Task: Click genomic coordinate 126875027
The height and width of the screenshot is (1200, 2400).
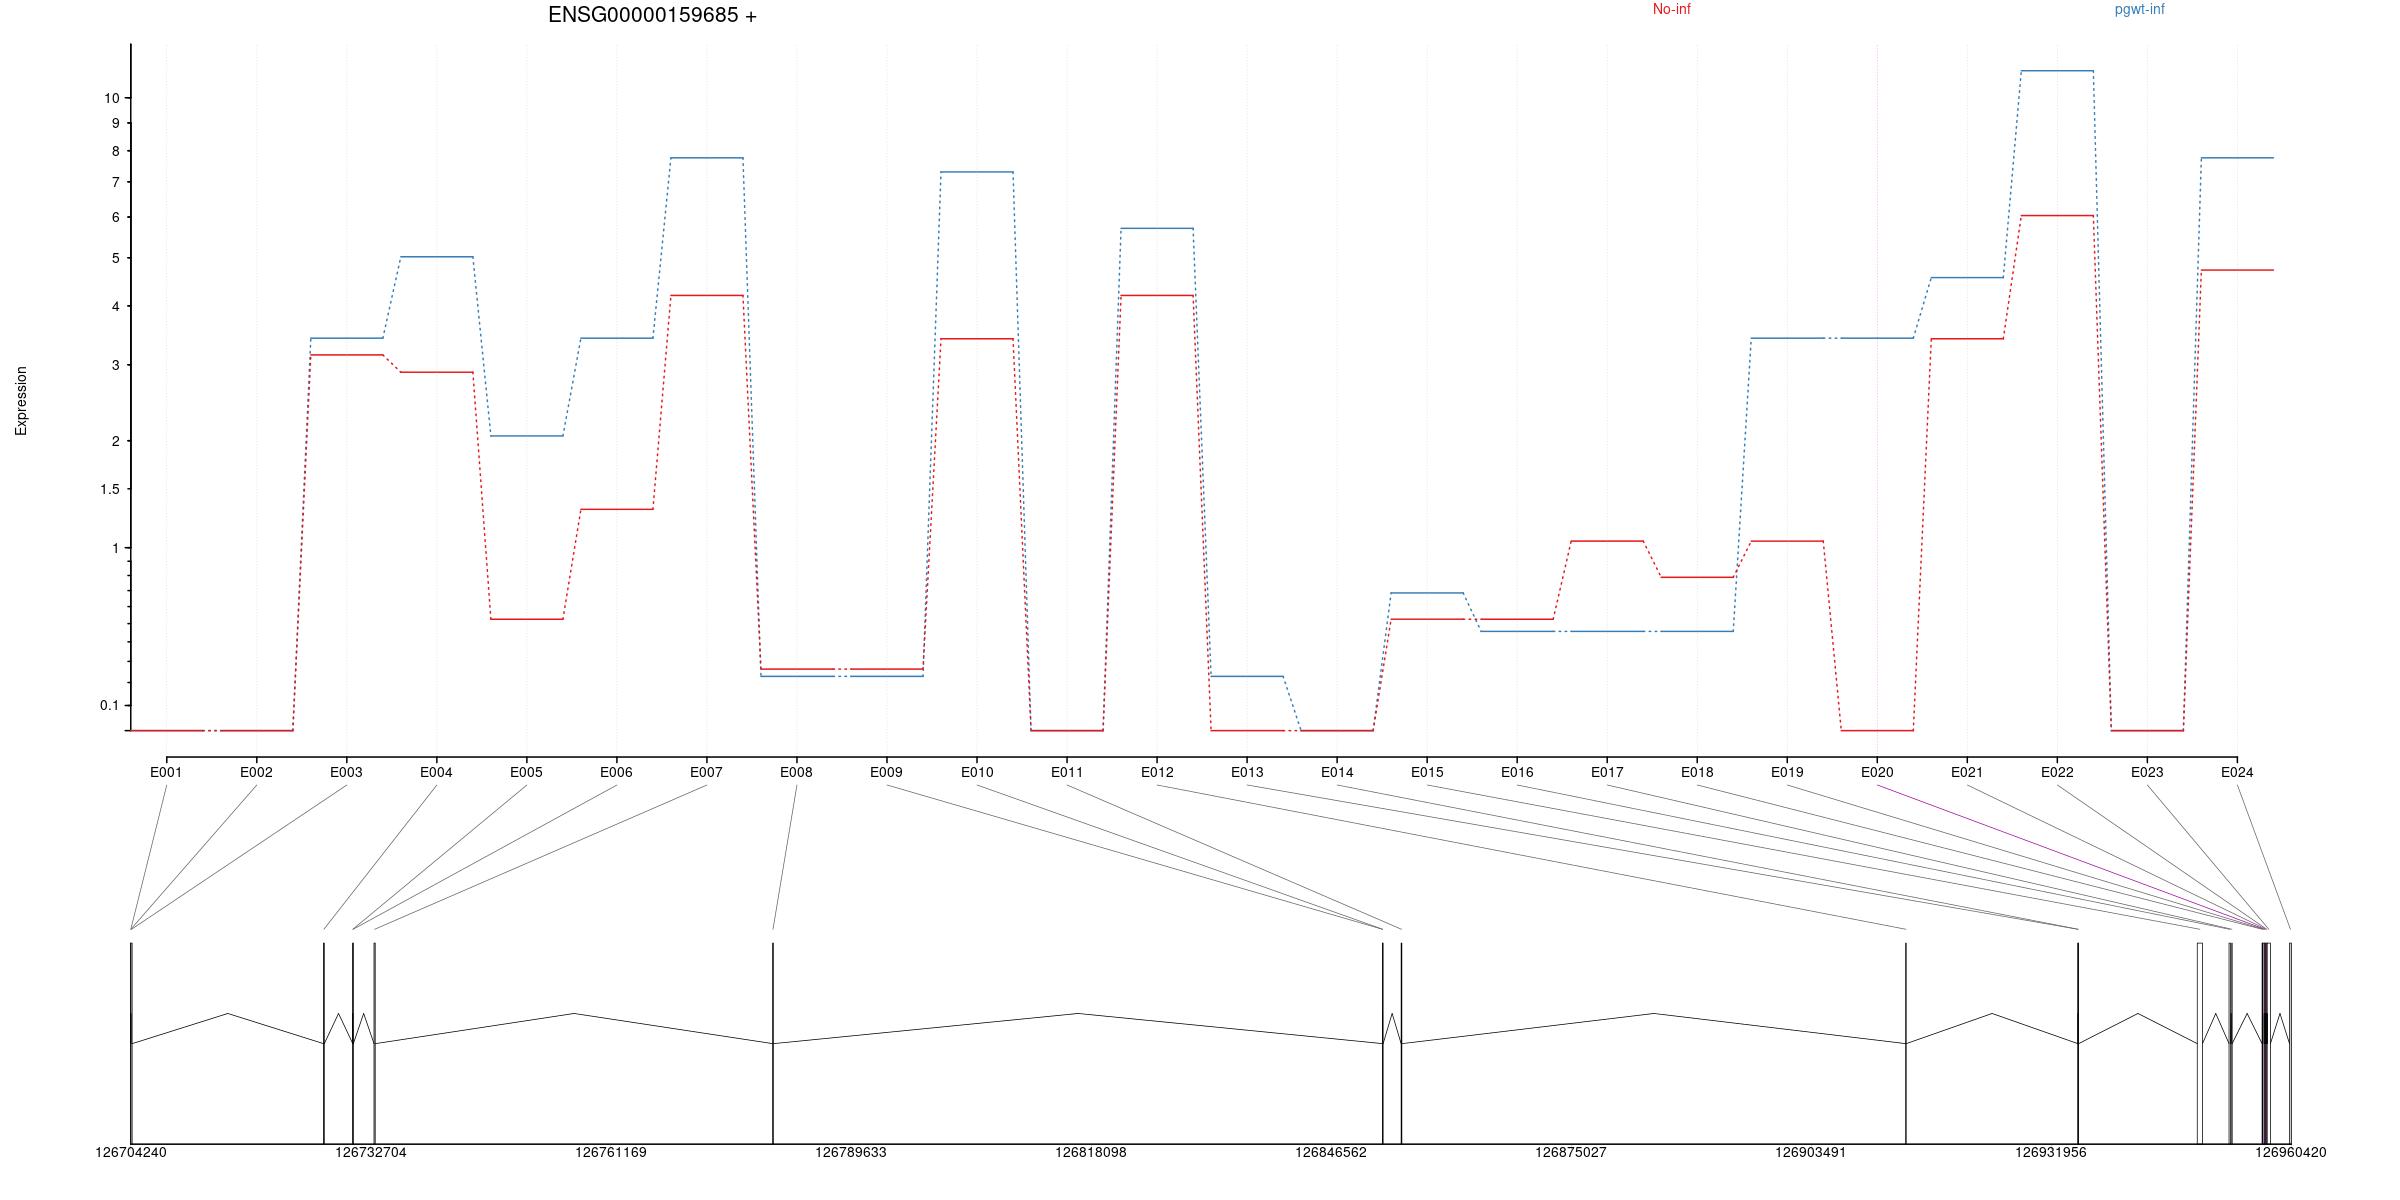Action: [x=1571, y=1152]
